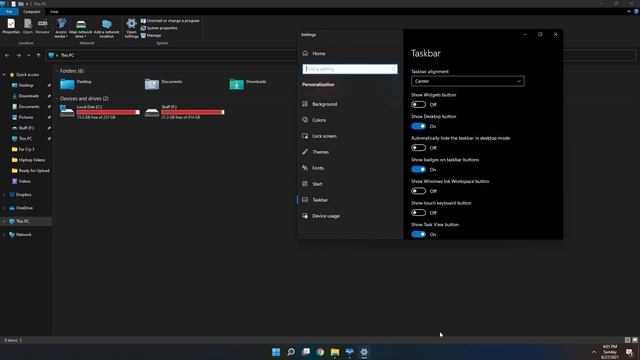The height and width of the screenshot is (360, 640).
Task: Expand the Network tree node
Action: click(x=4, y=235)
